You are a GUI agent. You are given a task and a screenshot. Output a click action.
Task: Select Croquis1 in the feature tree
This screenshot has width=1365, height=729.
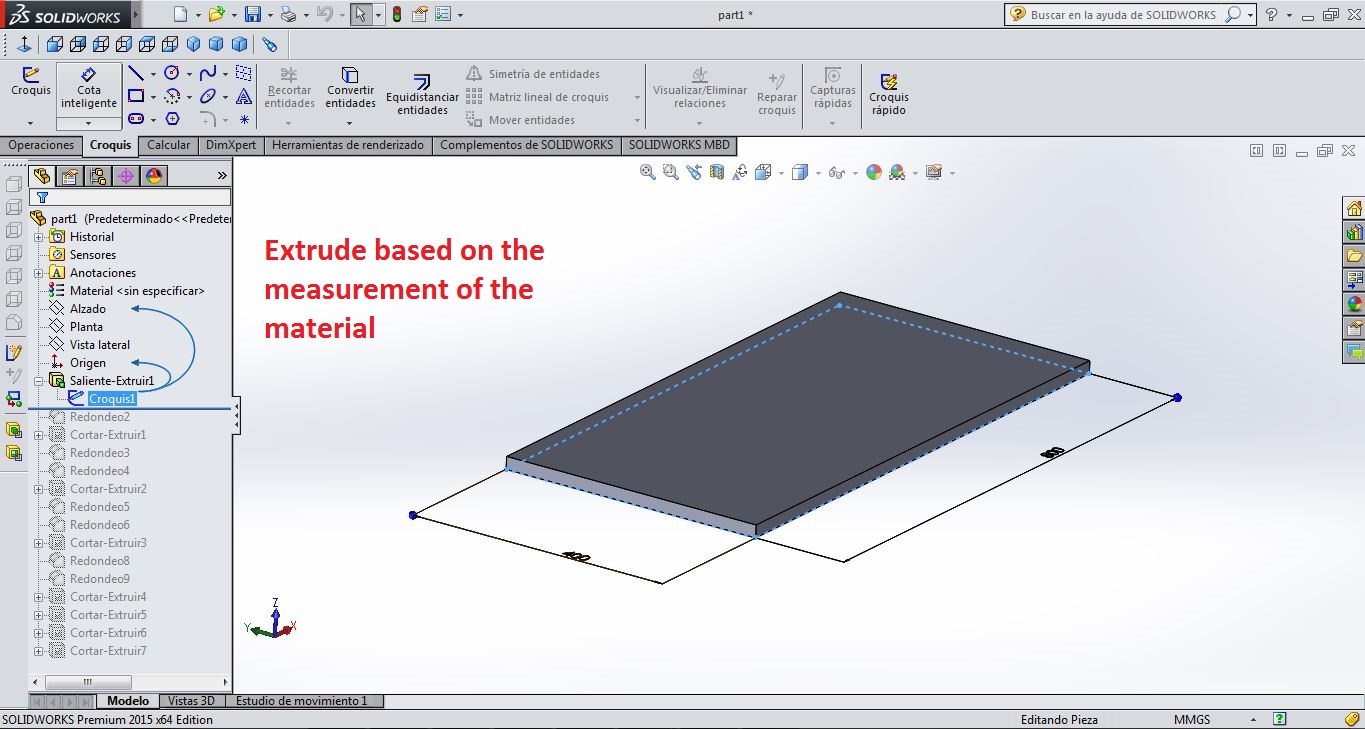112,399
